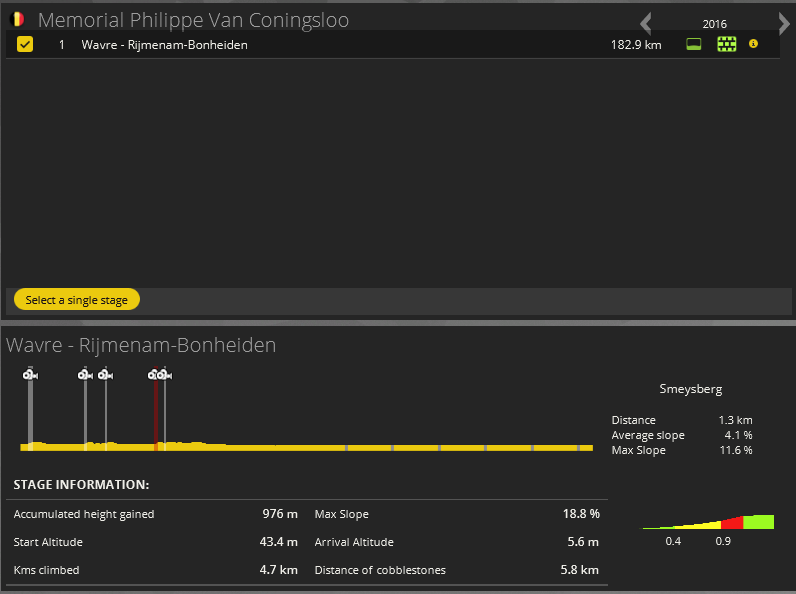Click the red highlighted climb line on profile
Image resolution: width=796 pixels, height=594 pixels.
[155, 415]
